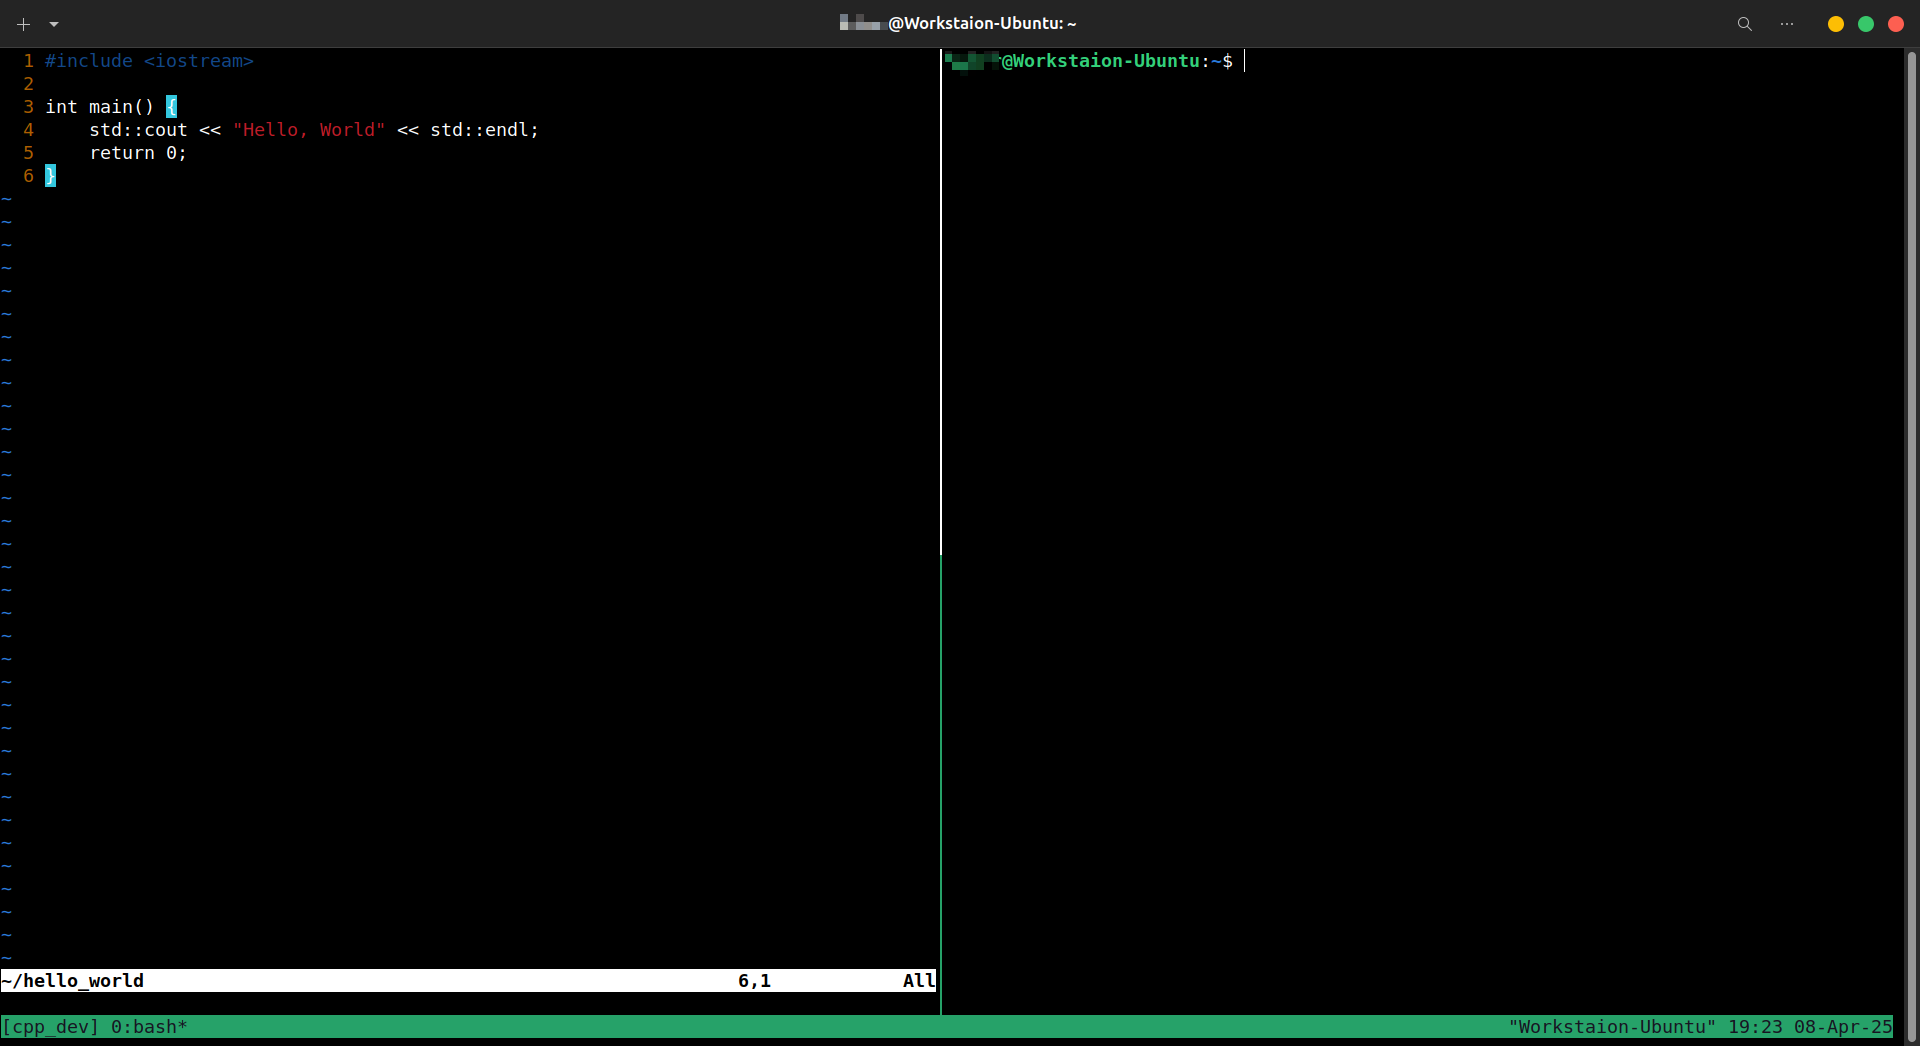
Task: Click '<iostream>' in the include line
Action: (199, 61)
